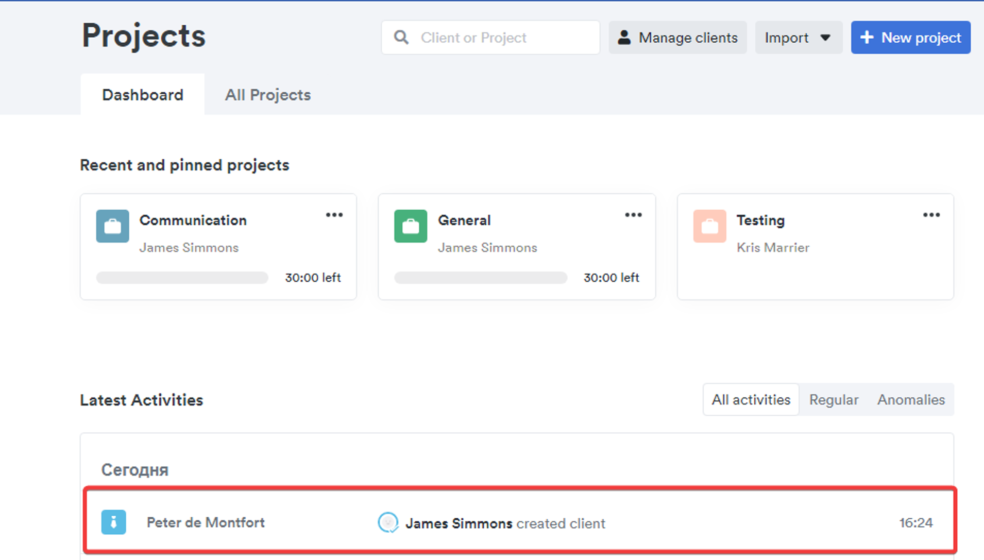
Task: Click the plus icon on New project
Action: (x=867, y=38)
